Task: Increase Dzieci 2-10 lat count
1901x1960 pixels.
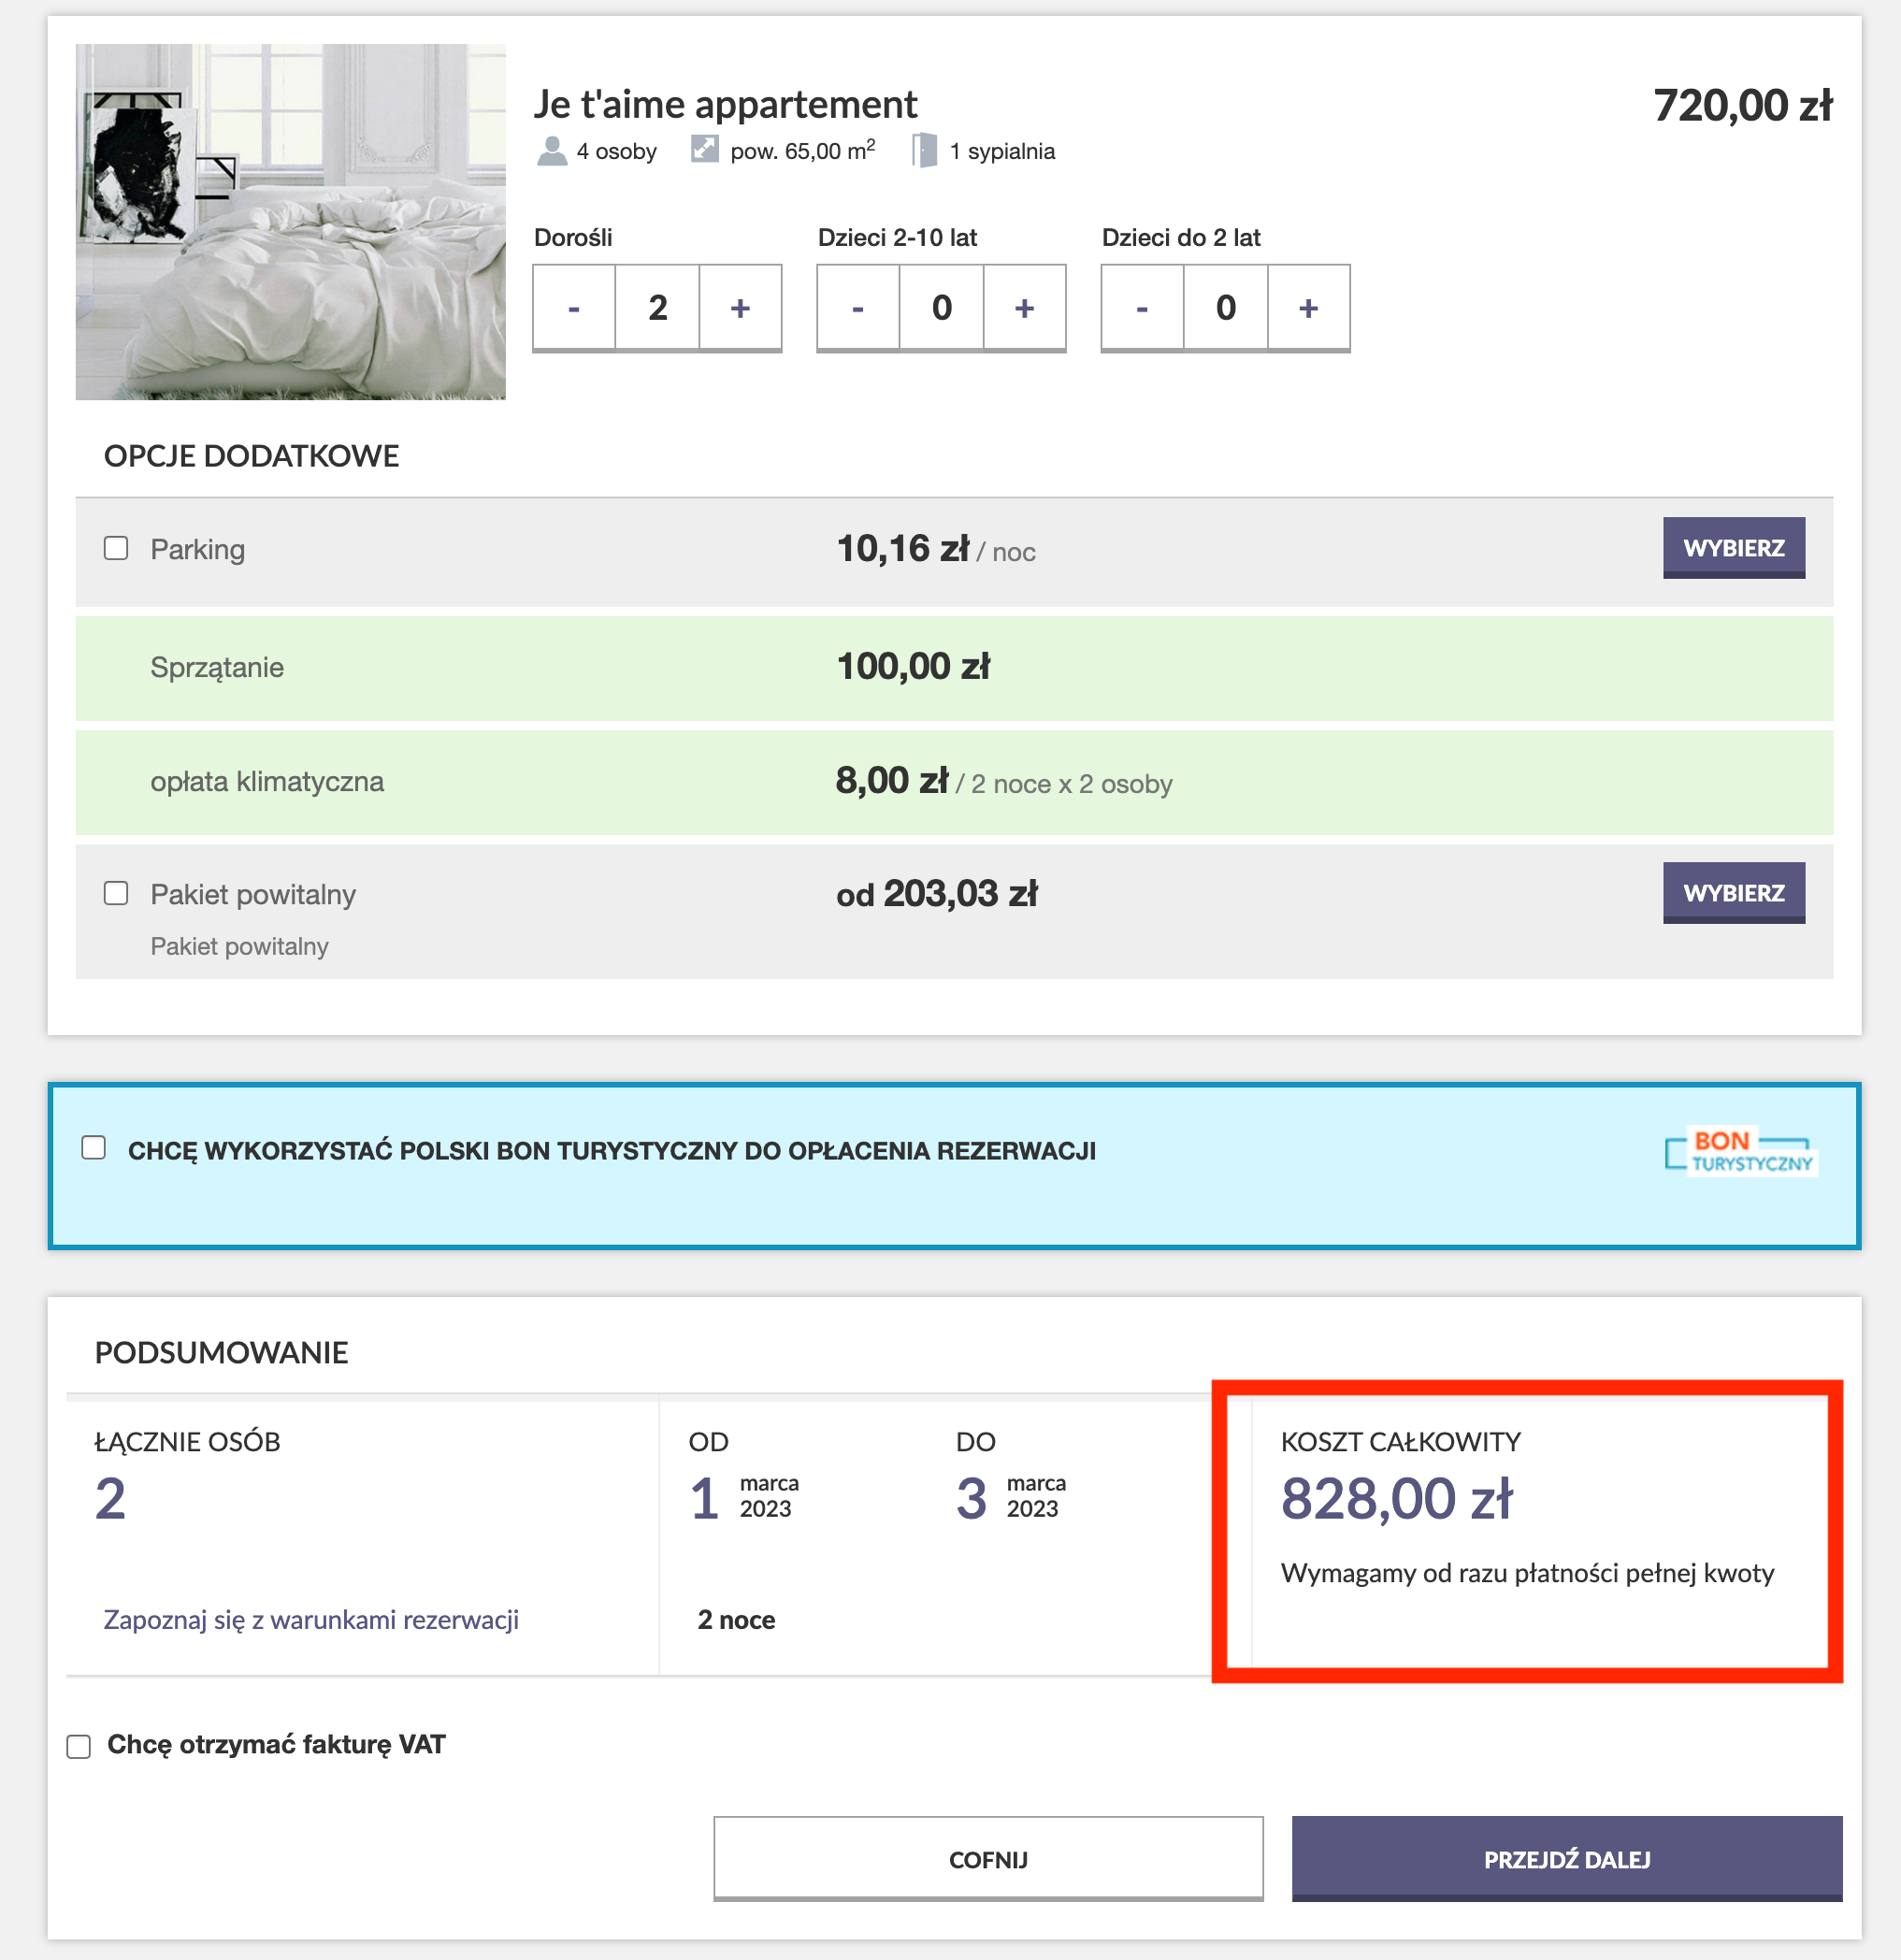Action: (1023, 308)
